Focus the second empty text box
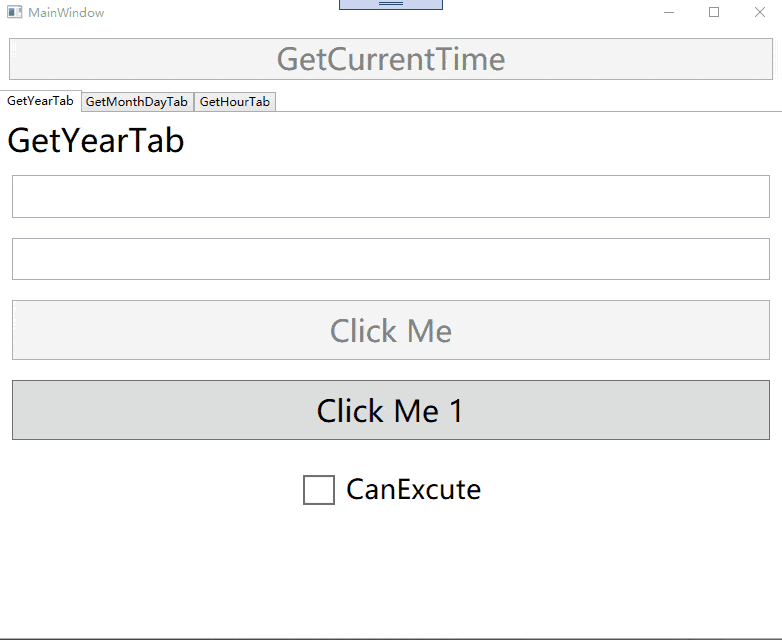Screen dimensions: 782x640 pos(391,259)
